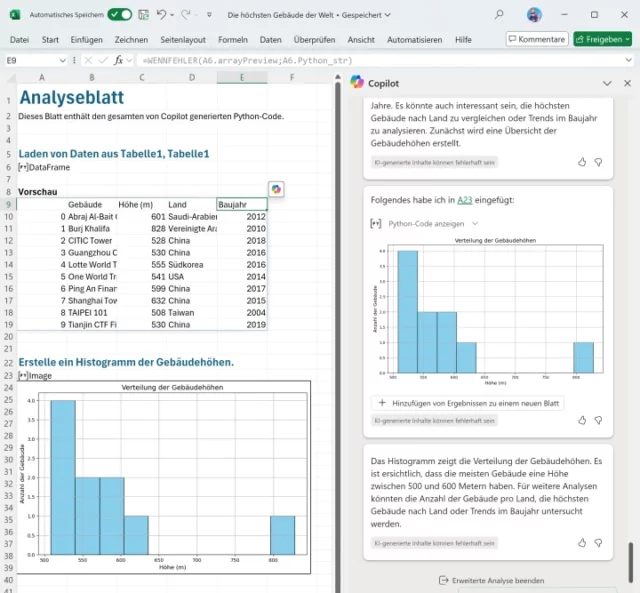The width and height of the screenshot is (640, 593).
Task: Open the user profile picture
Action: [x=534, y=15]
